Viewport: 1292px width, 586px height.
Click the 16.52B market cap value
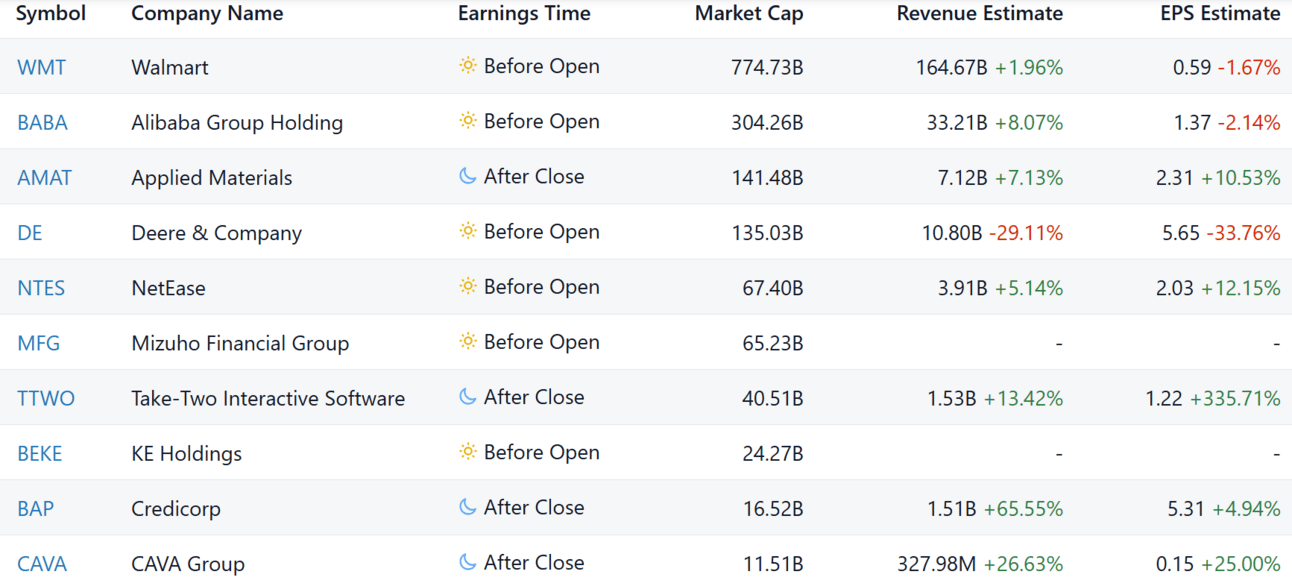coord(772,508)
